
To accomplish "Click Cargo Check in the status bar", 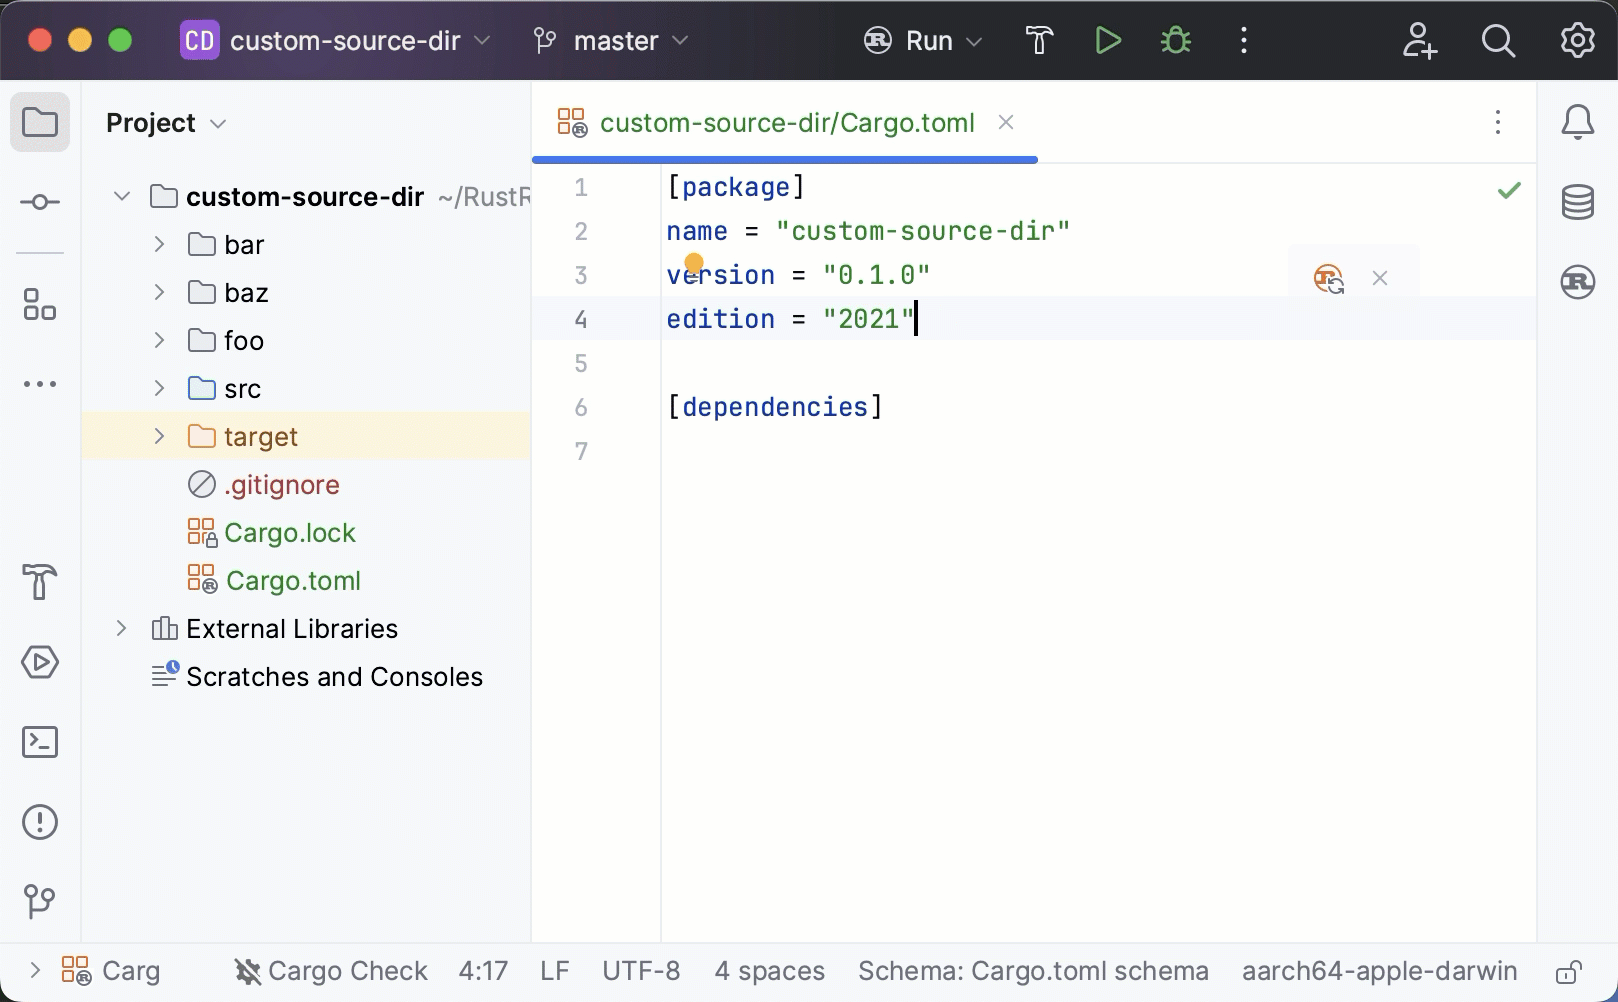I will tap(331, 970).
